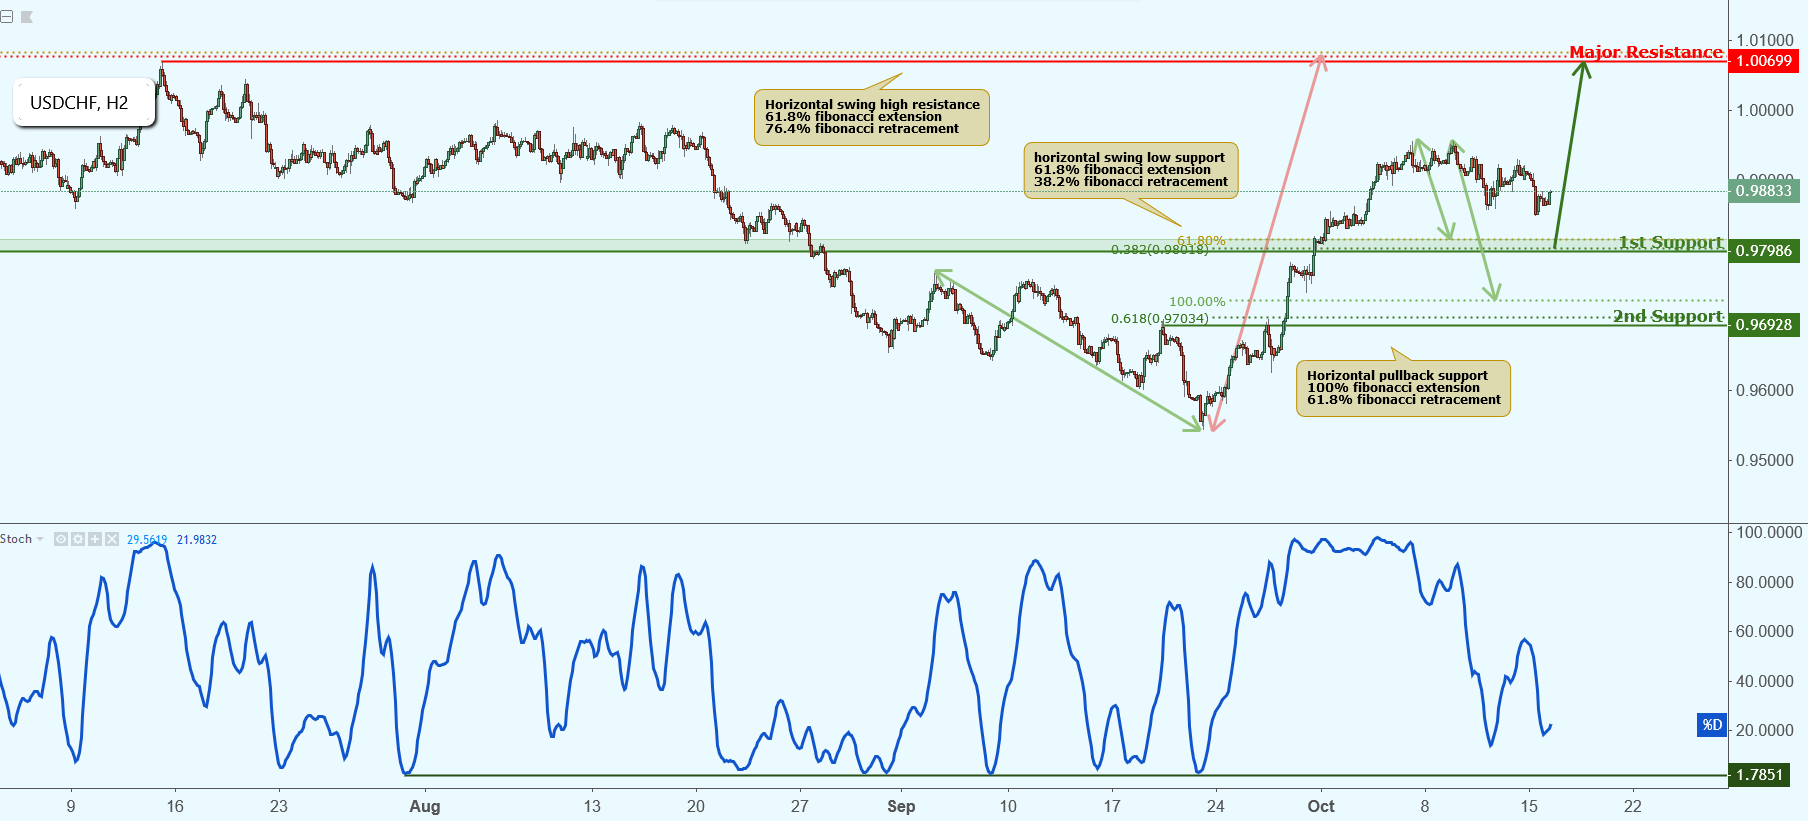Viewport: 1808px width, 821px height.
Task: Click the Stoch indicator name label
Action: click(x=16, y=539)
